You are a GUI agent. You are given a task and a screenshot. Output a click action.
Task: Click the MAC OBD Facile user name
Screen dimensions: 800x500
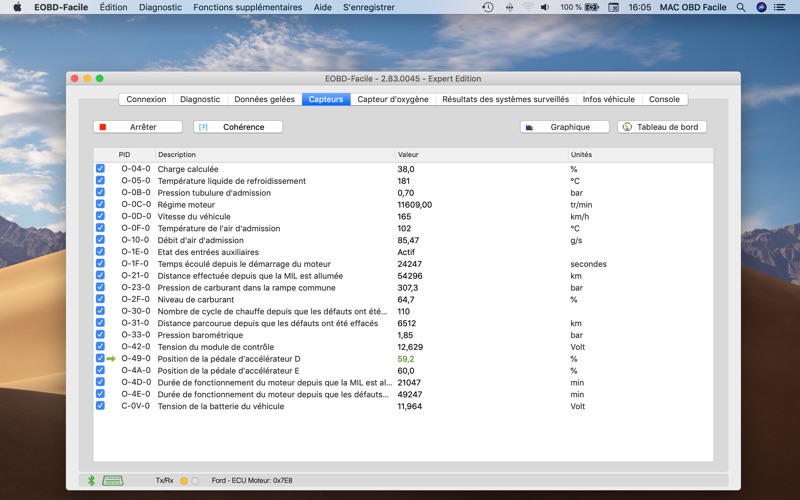pyautogui.click(x=693, y=7)
